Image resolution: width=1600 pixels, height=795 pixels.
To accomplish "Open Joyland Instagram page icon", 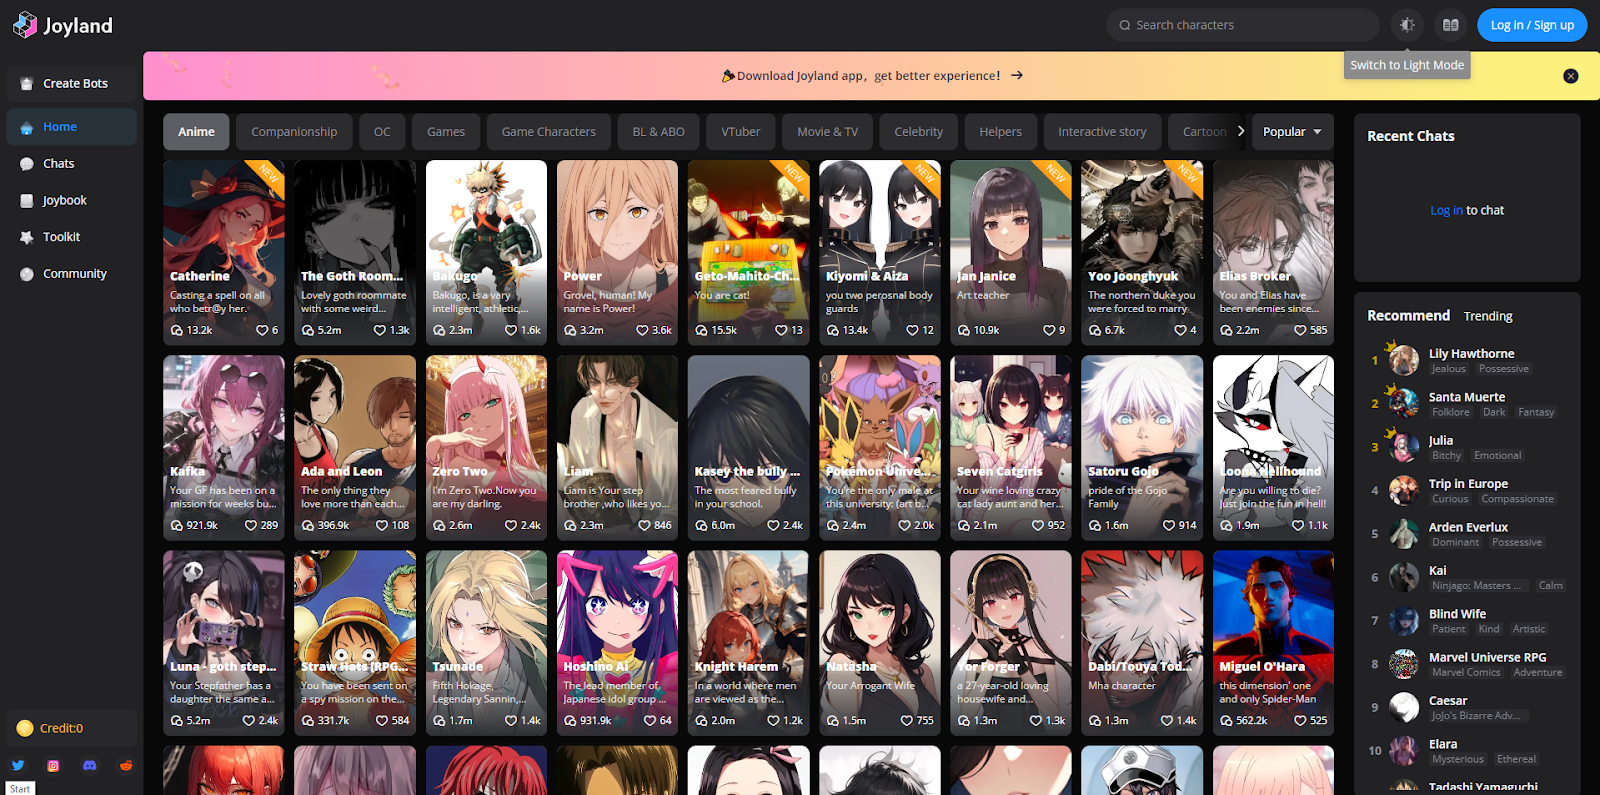I will pyautogui.click(x=54, y=765).
